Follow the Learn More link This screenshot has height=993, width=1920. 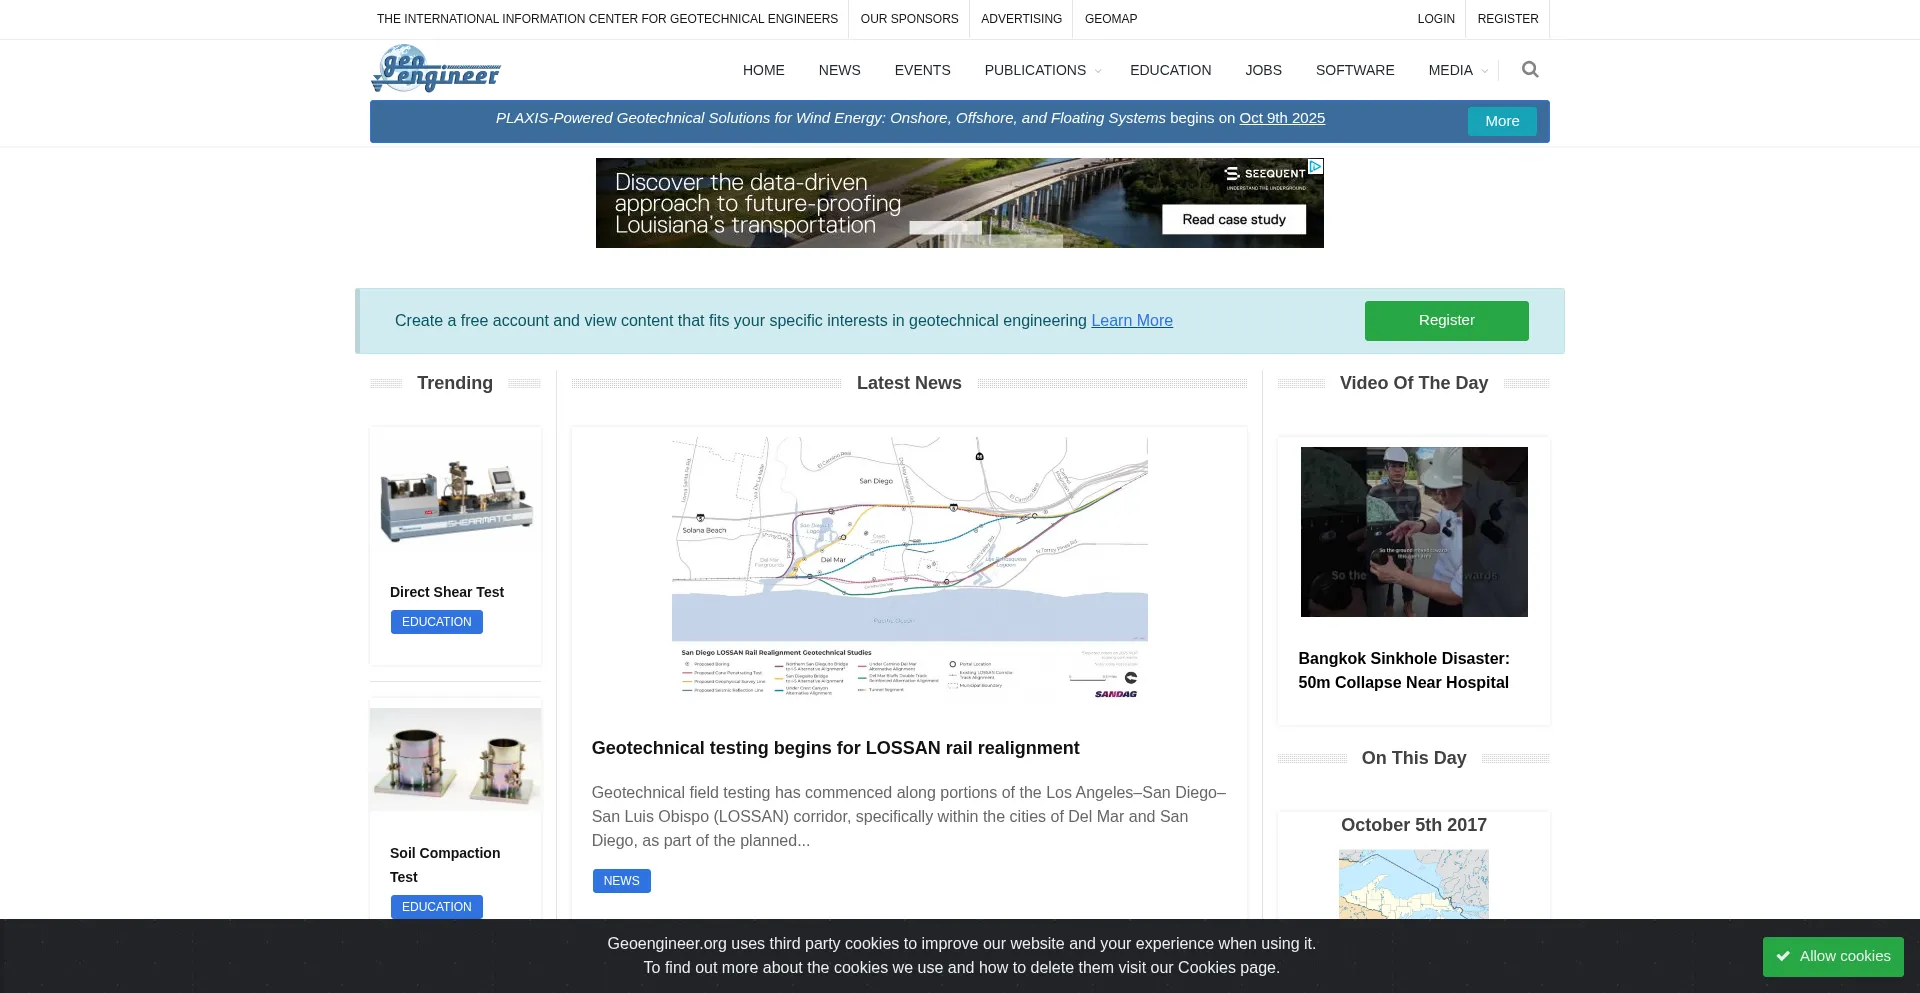pos(1131,320)
